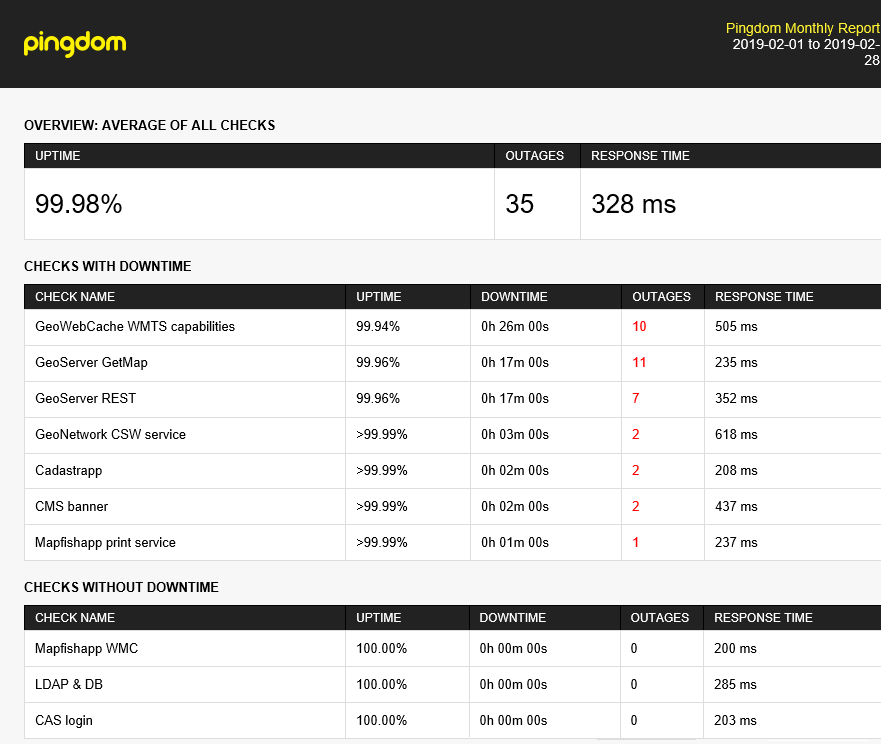Select GeoWebCache WMTS capabilities check name
The image size is (881, 744).
[x=135, y=326]
